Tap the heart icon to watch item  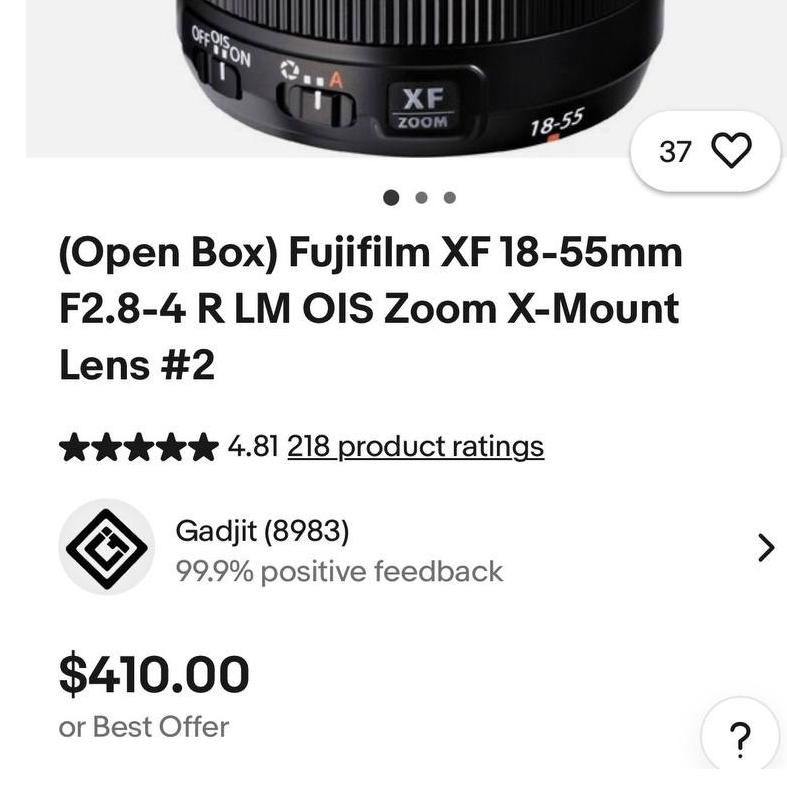point(730,151)
